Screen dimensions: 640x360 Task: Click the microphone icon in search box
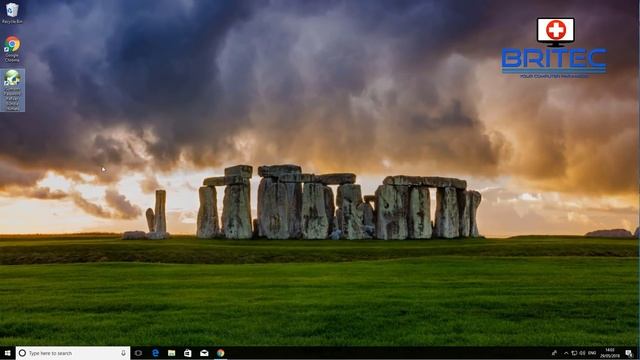click(x=123, y=353)
